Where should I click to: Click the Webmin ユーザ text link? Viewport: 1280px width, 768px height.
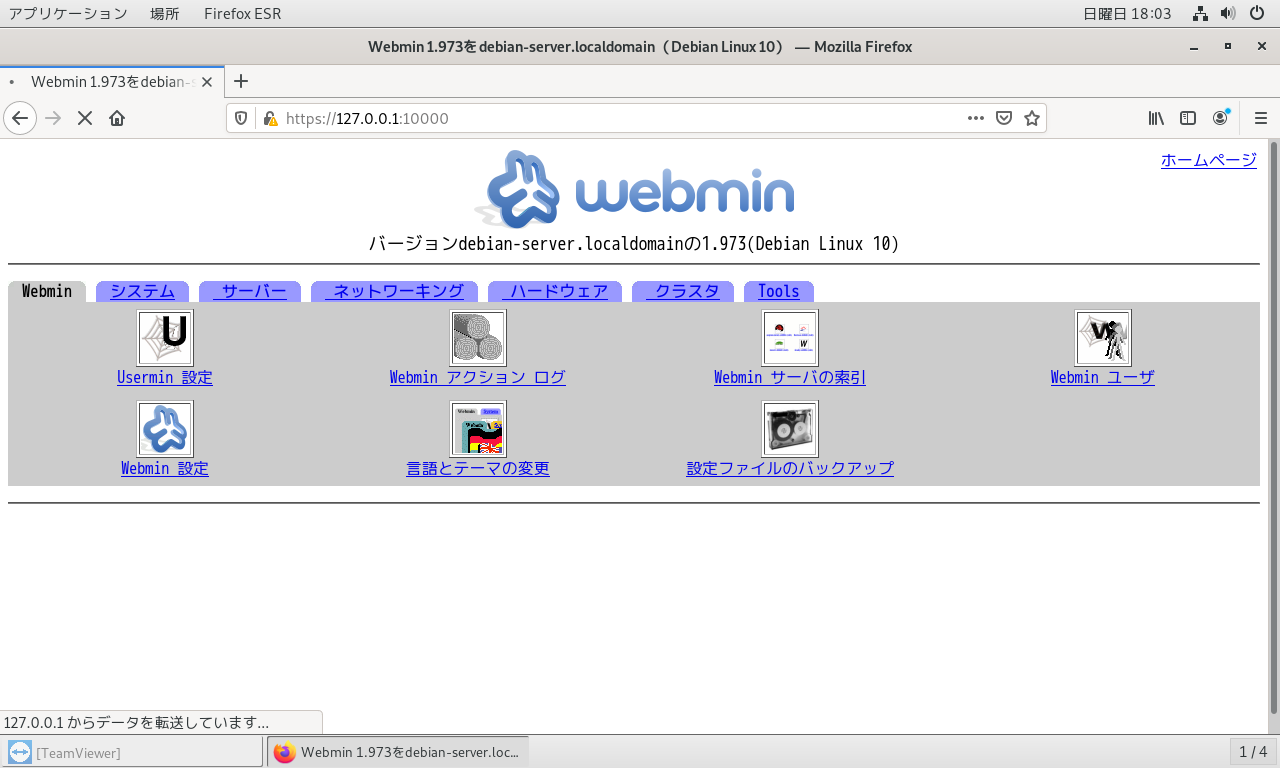pos(1103,377)
